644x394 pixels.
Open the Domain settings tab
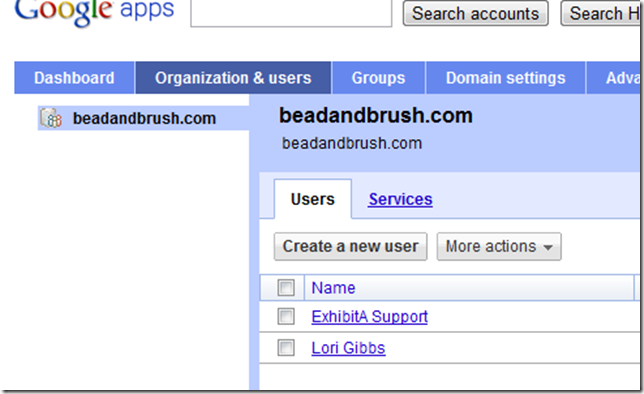click(506, 78)
